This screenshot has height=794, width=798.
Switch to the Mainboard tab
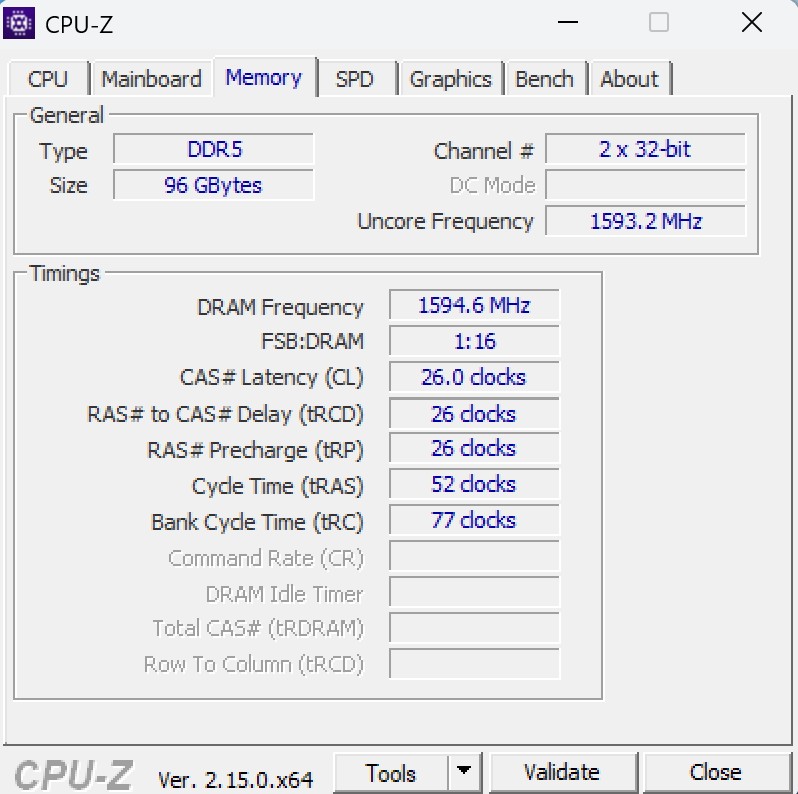pyautogui.click(x=151, y=79)
